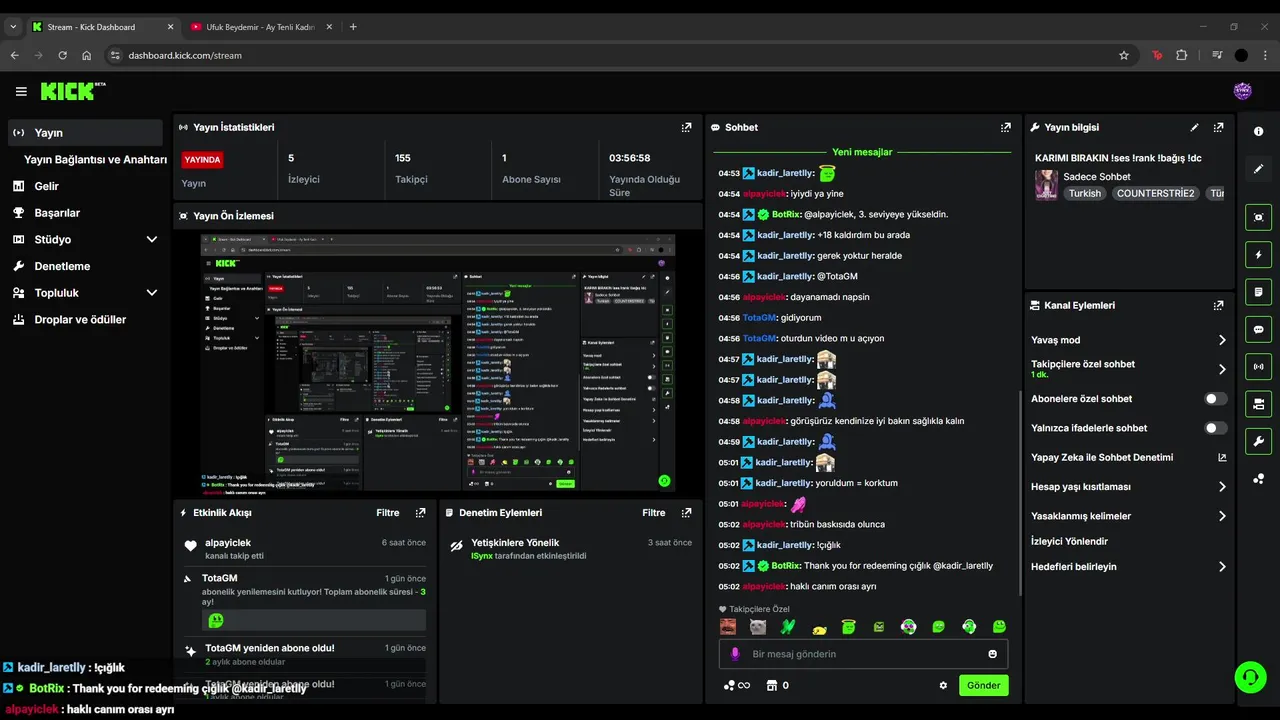Enable Abonelere özel sohbet toggle
This screenshot has height=720, width=1280.
point(1216,399)
